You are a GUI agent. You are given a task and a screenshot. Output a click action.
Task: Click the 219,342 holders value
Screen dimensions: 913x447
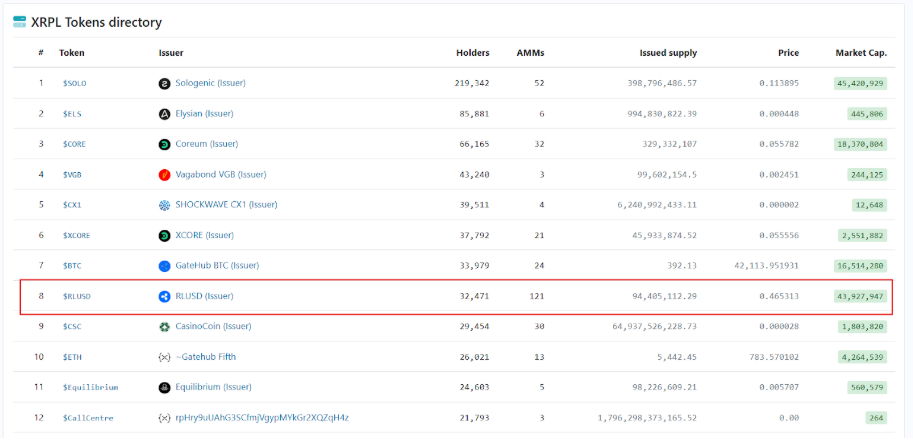click(x=472, y=83)
